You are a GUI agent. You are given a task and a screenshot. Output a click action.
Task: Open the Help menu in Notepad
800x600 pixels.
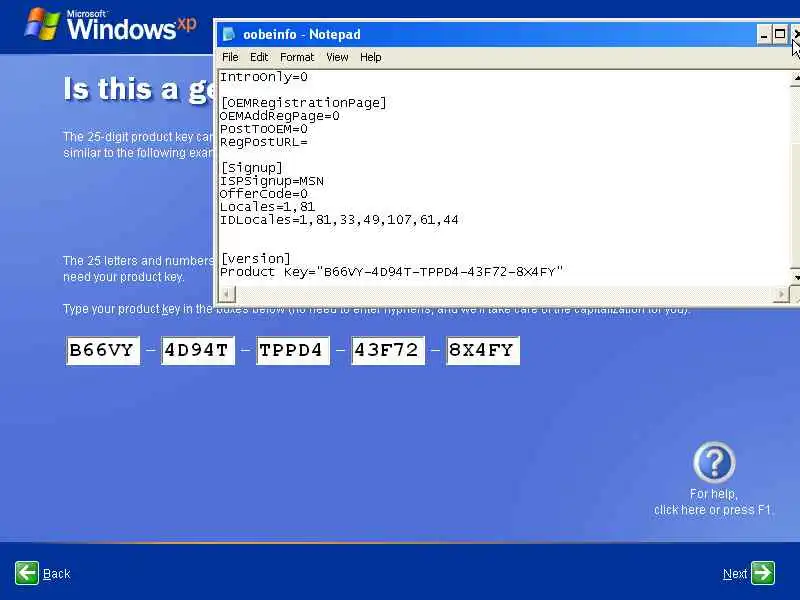370,57
